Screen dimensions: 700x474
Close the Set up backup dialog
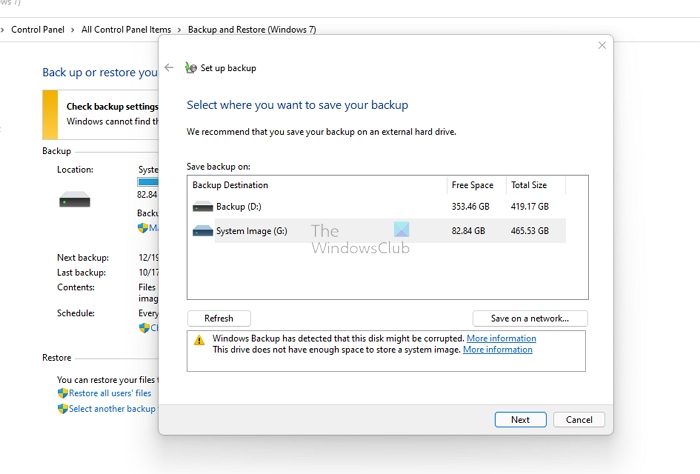point(602,45)
